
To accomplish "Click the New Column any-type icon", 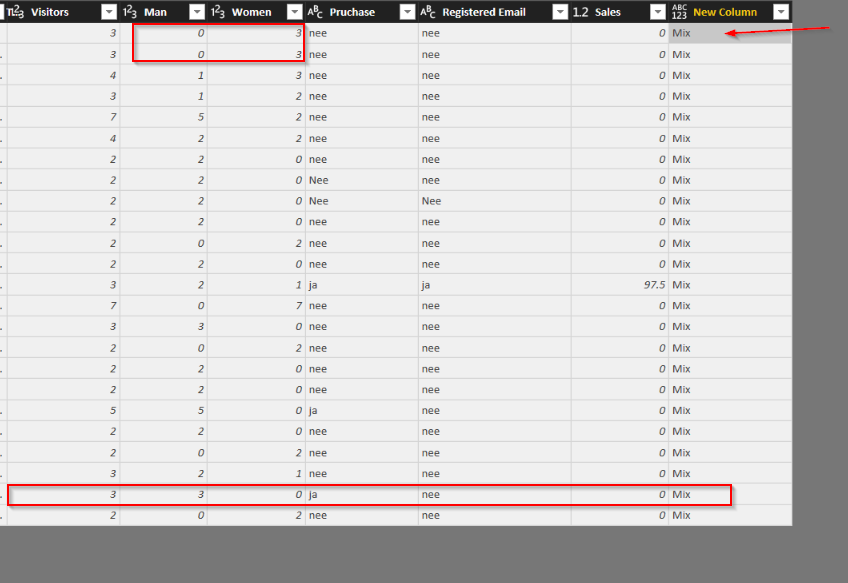I will [679, 12].
